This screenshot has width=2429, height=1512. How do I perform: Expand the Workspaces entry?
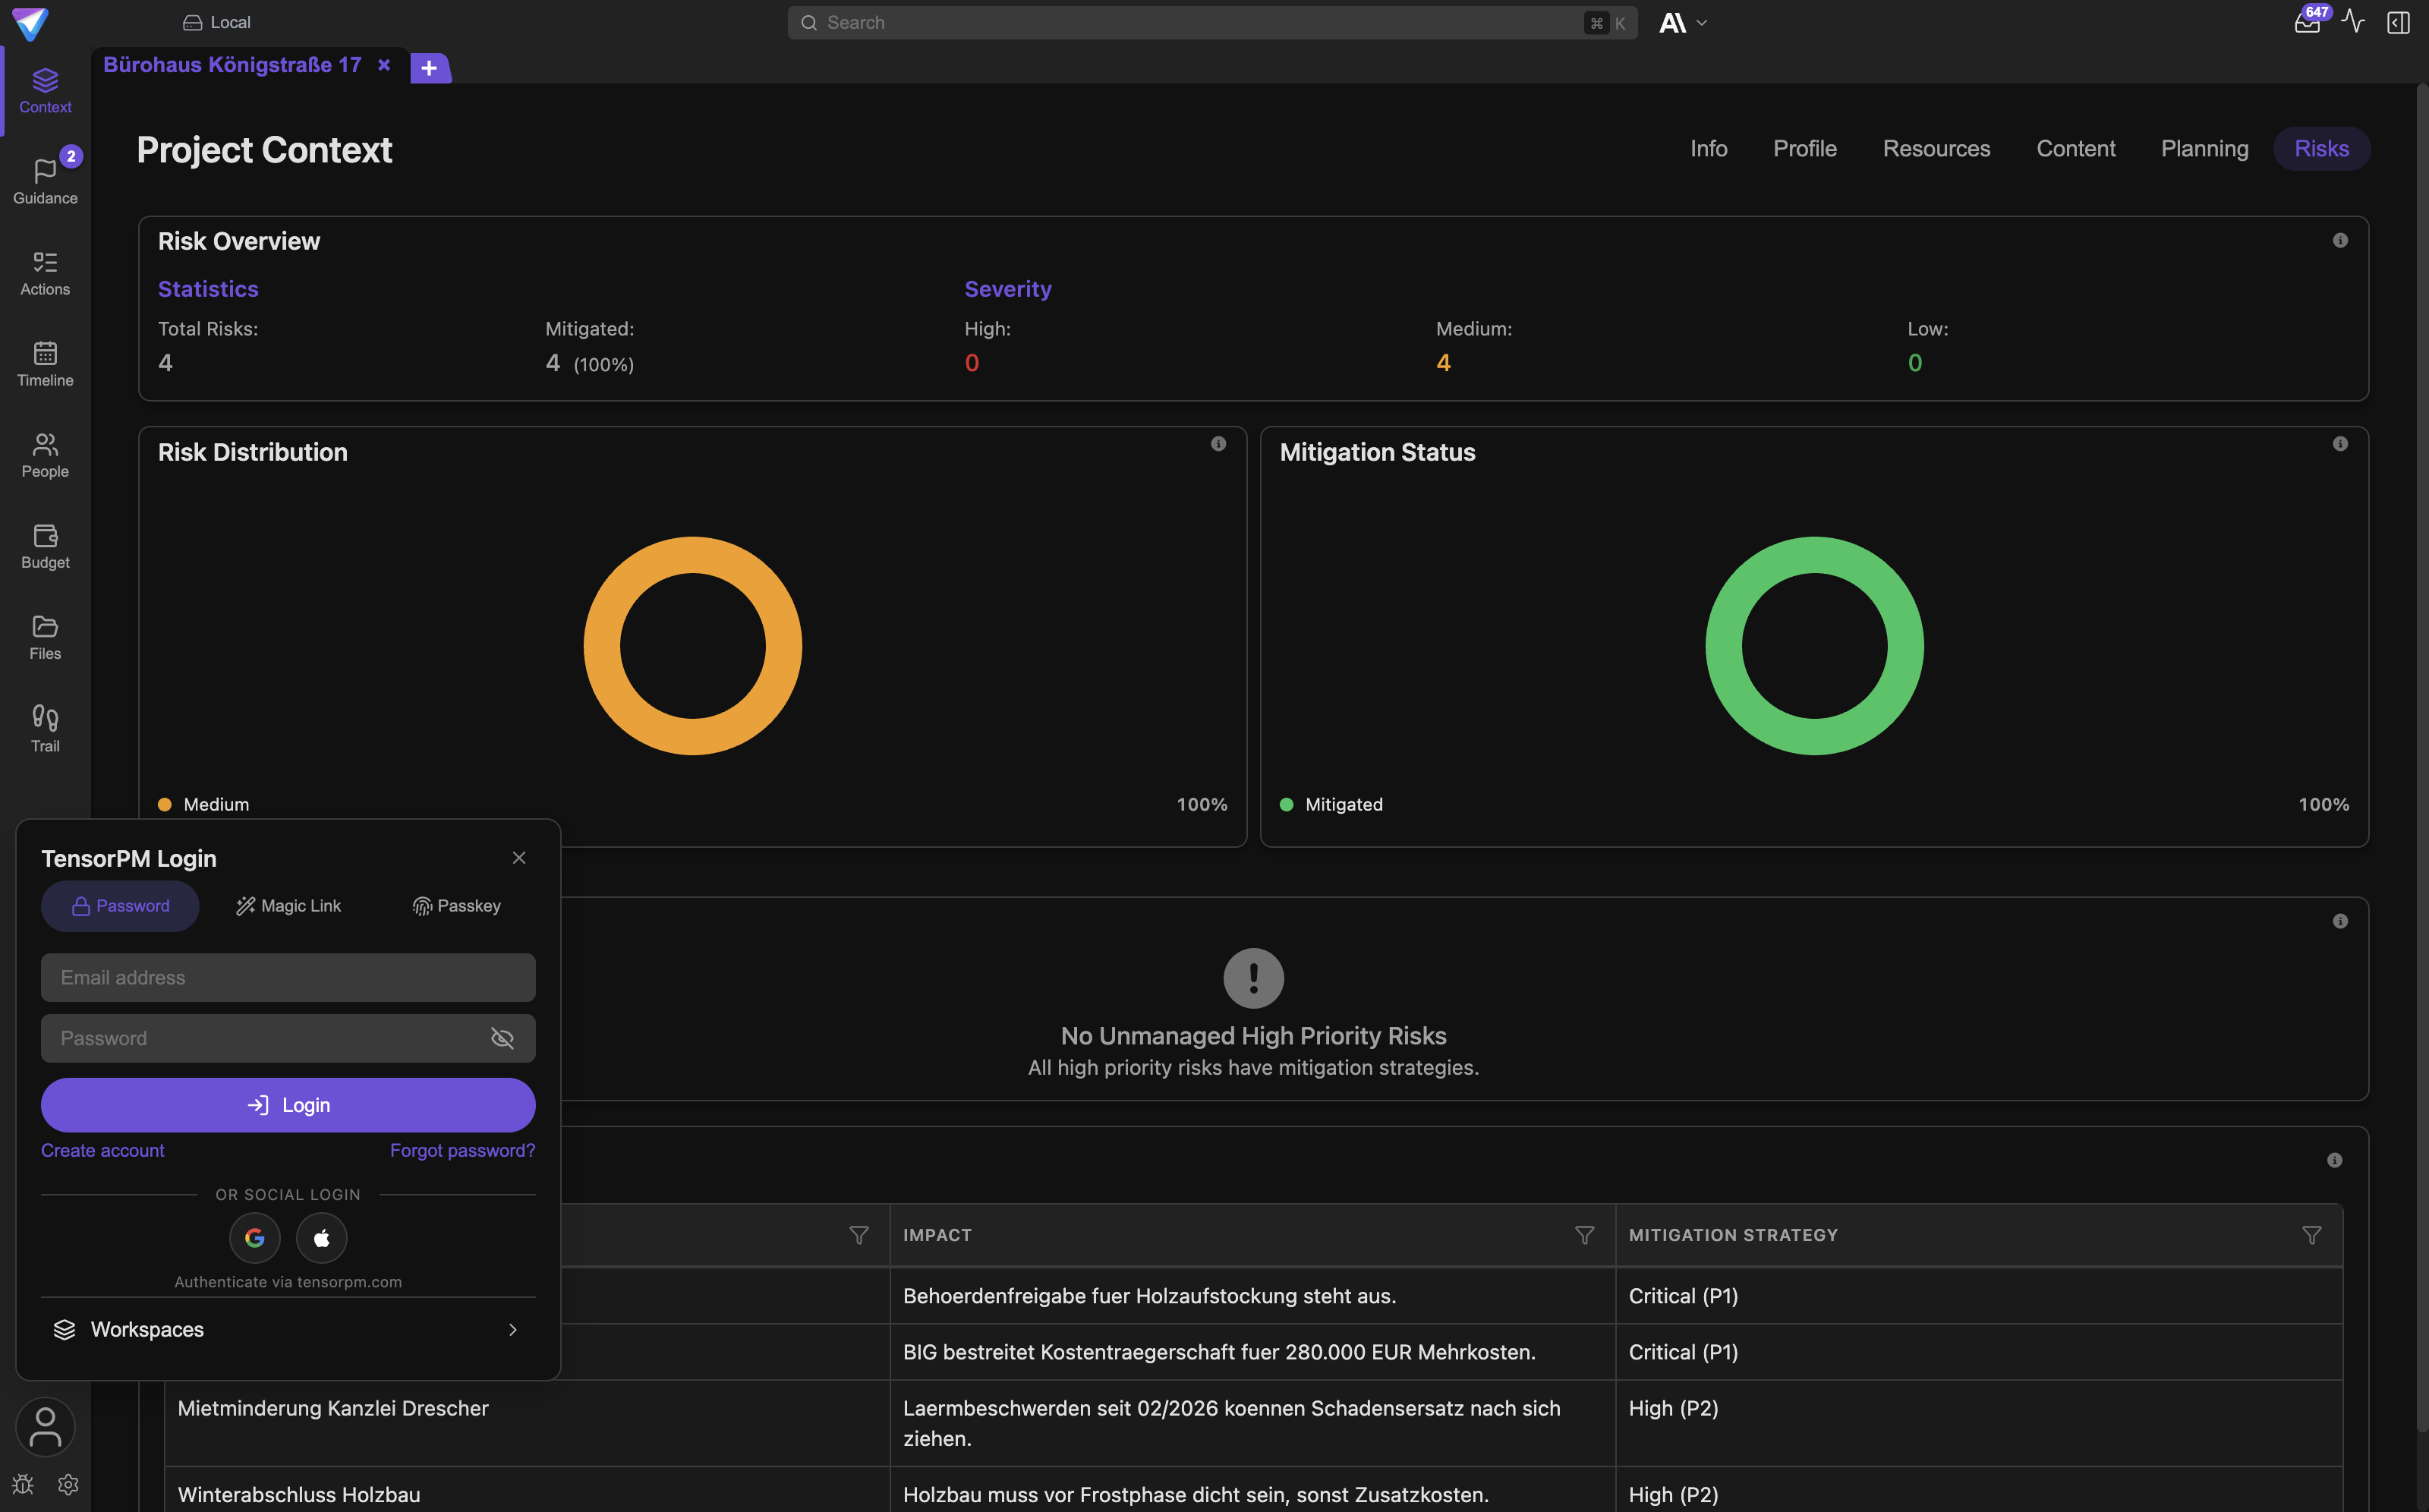point(288,1329)
